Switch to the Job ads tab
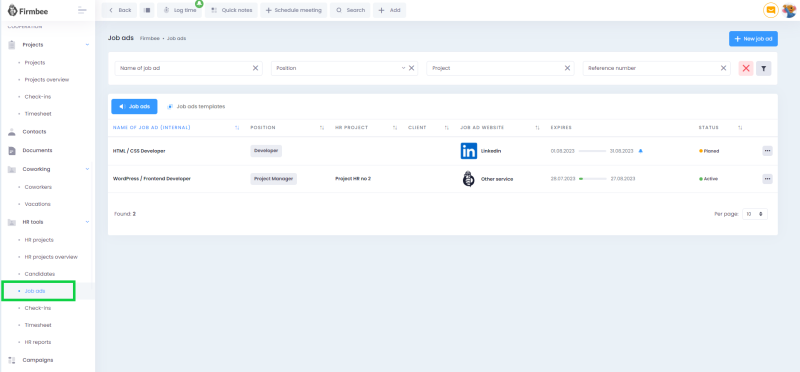This screenshot has width=800, height=372. (134, 107)
